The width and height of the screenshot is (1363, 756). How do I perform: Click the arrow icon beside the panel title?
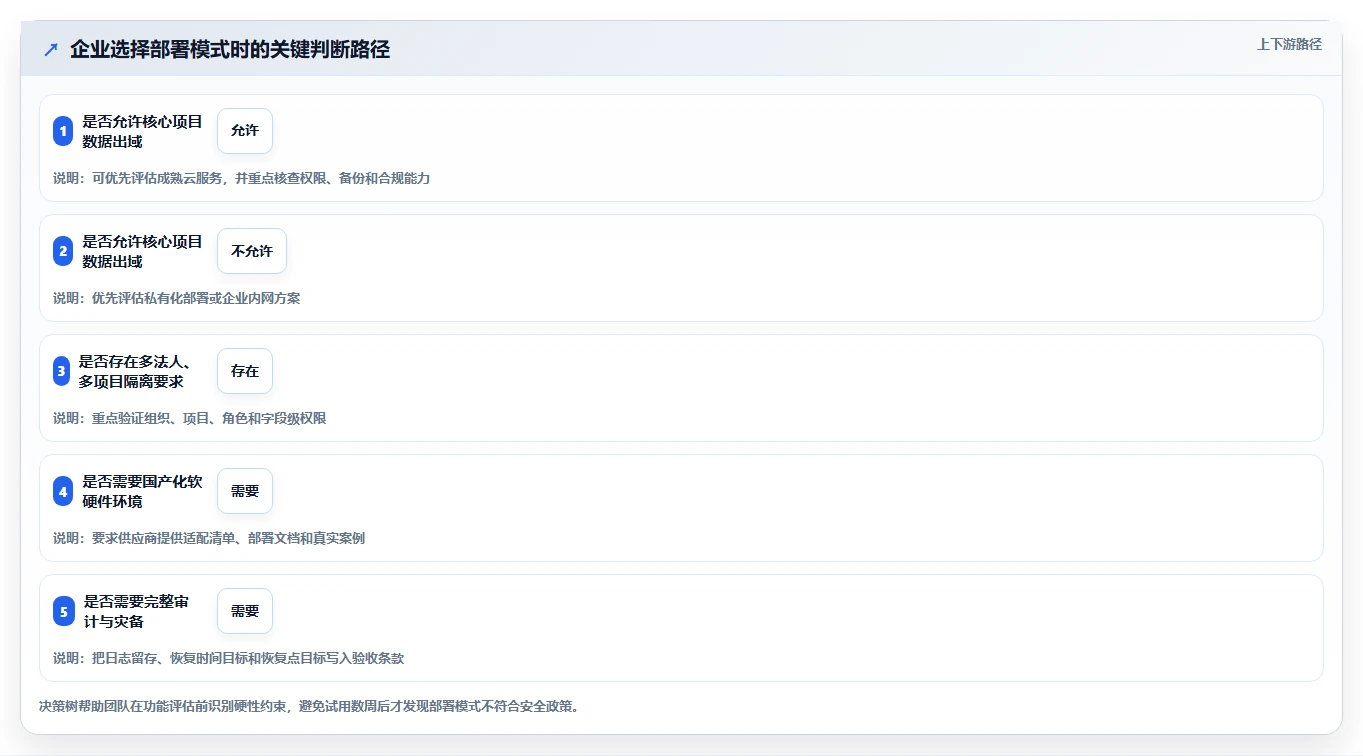[x=51, y=49]
